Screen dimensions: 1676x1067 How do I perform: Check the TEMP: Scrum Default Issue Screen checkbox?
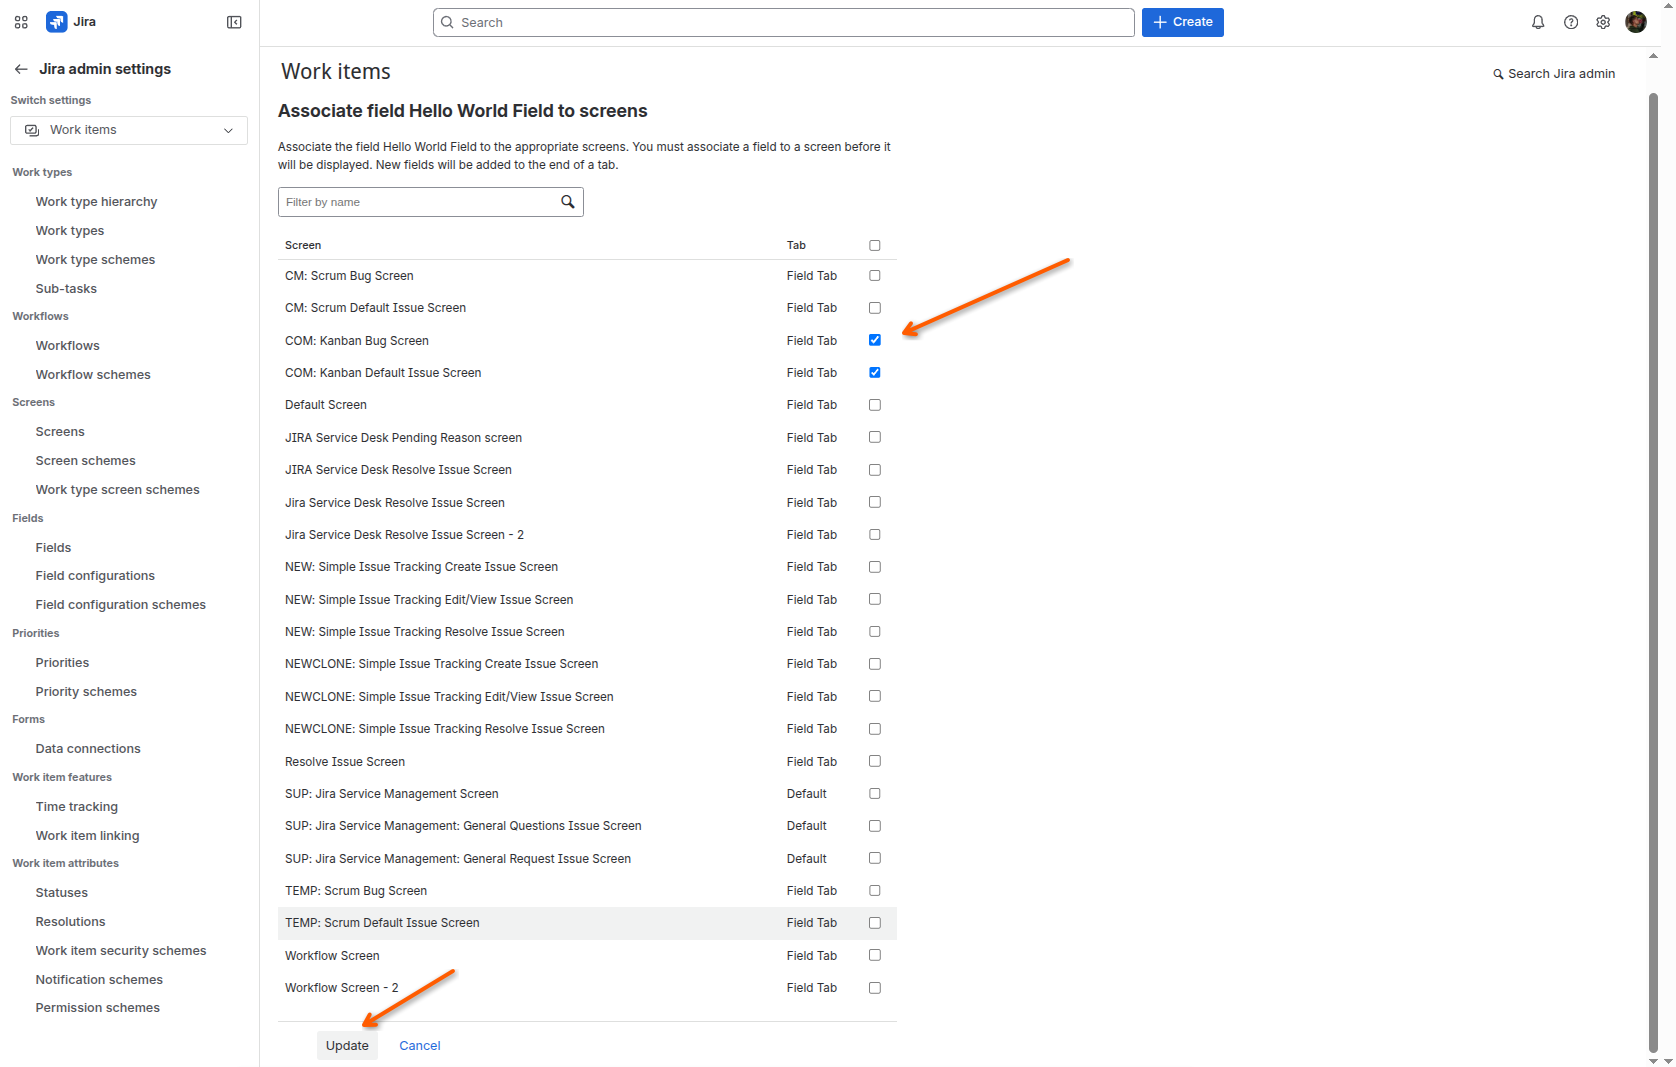click(875, 923)
